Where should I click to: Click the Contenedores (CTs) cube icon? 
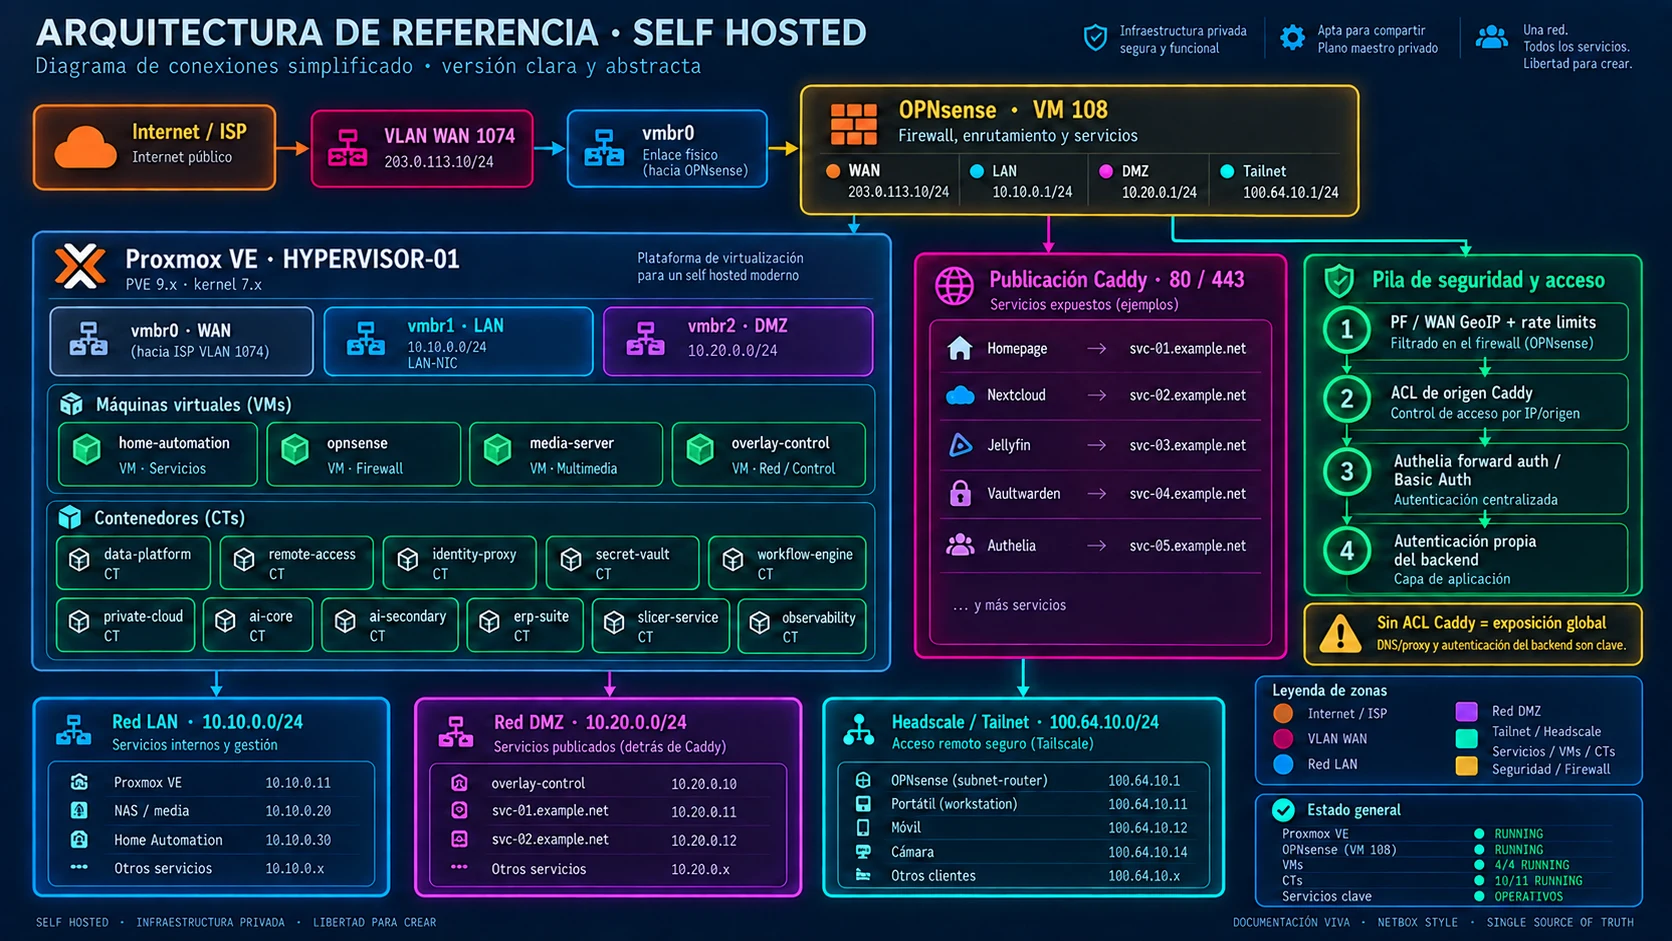coord(70,517)
